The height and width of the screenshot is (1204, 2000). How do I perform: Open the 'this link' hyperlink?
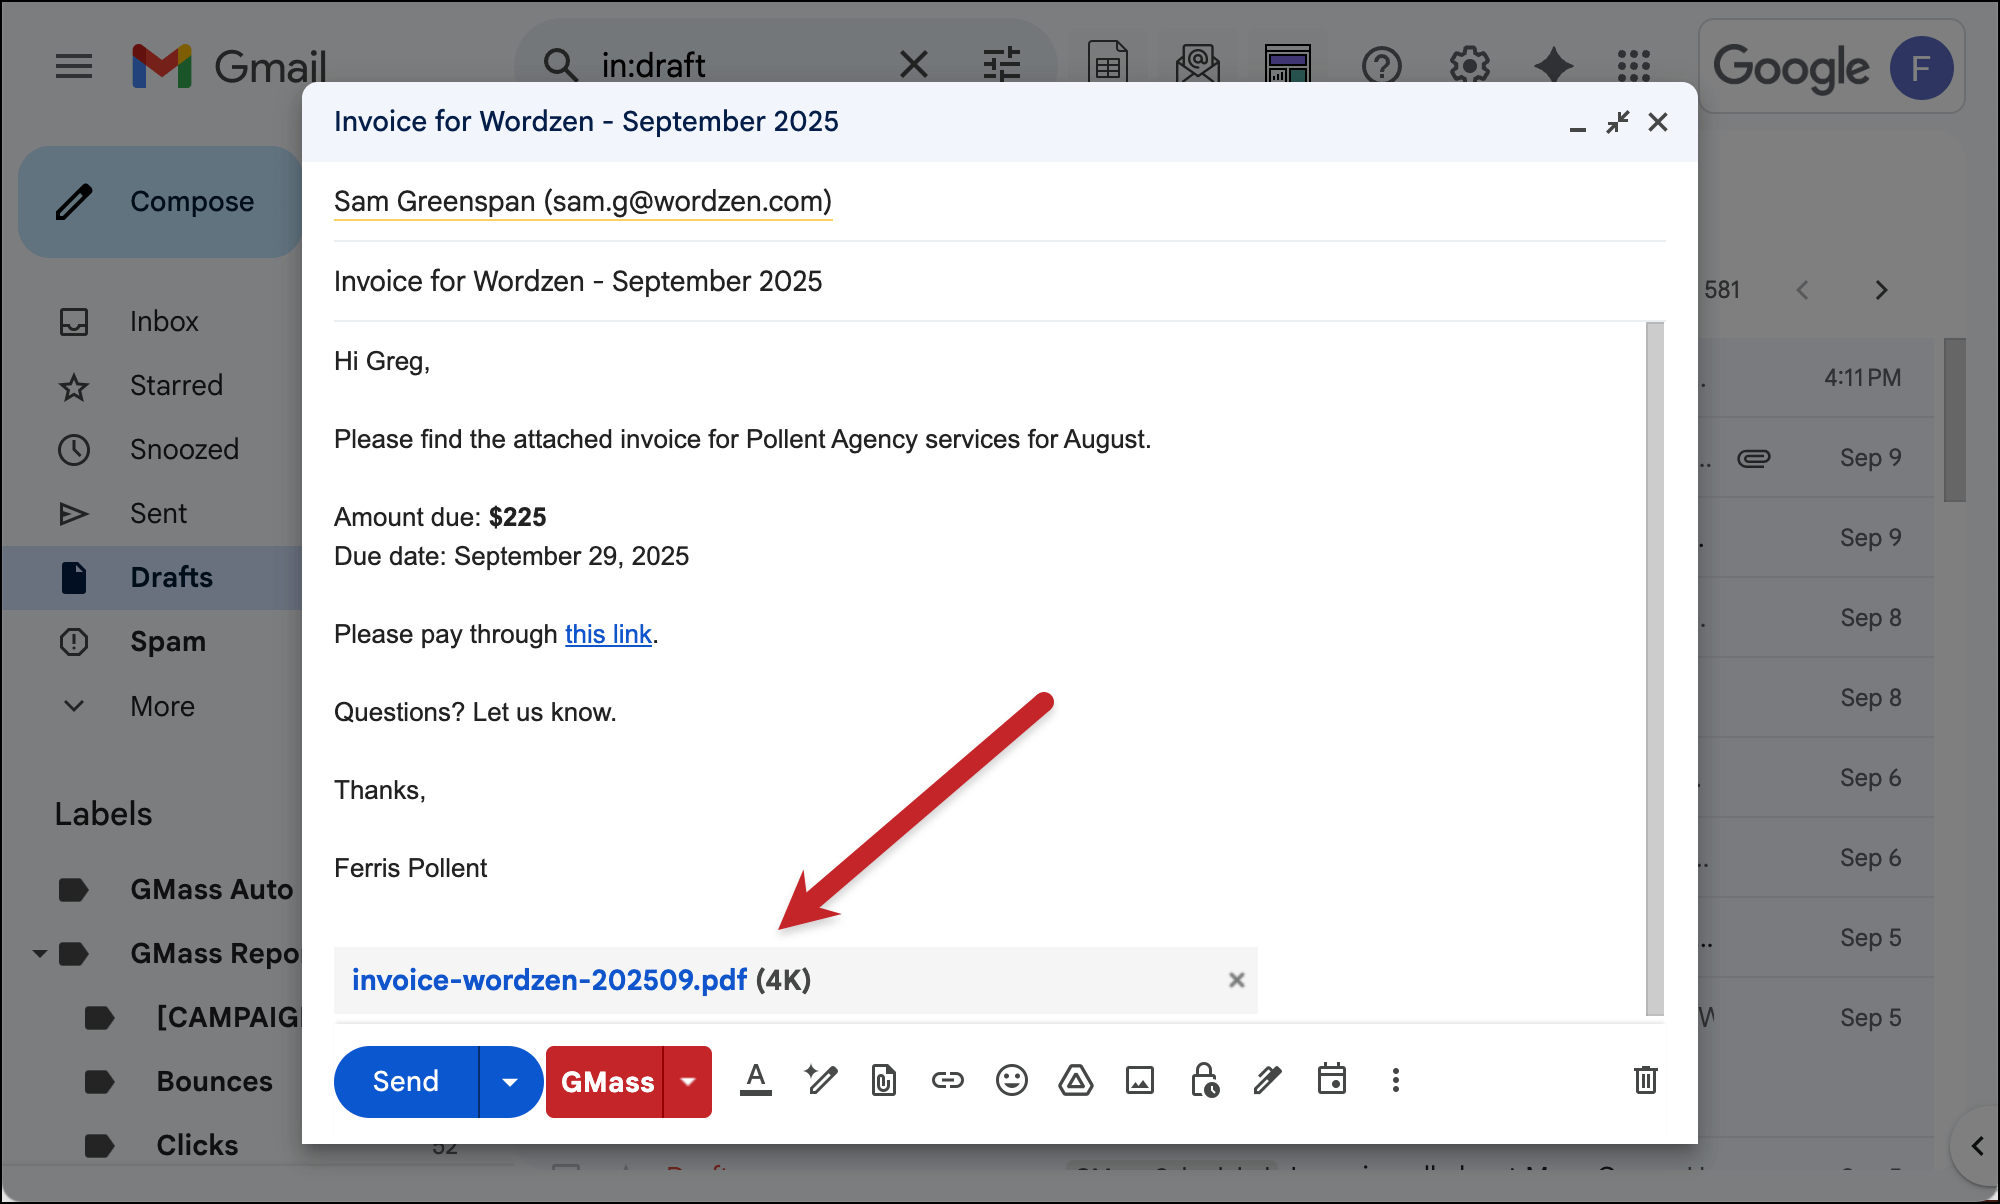(x=608, y=634)
